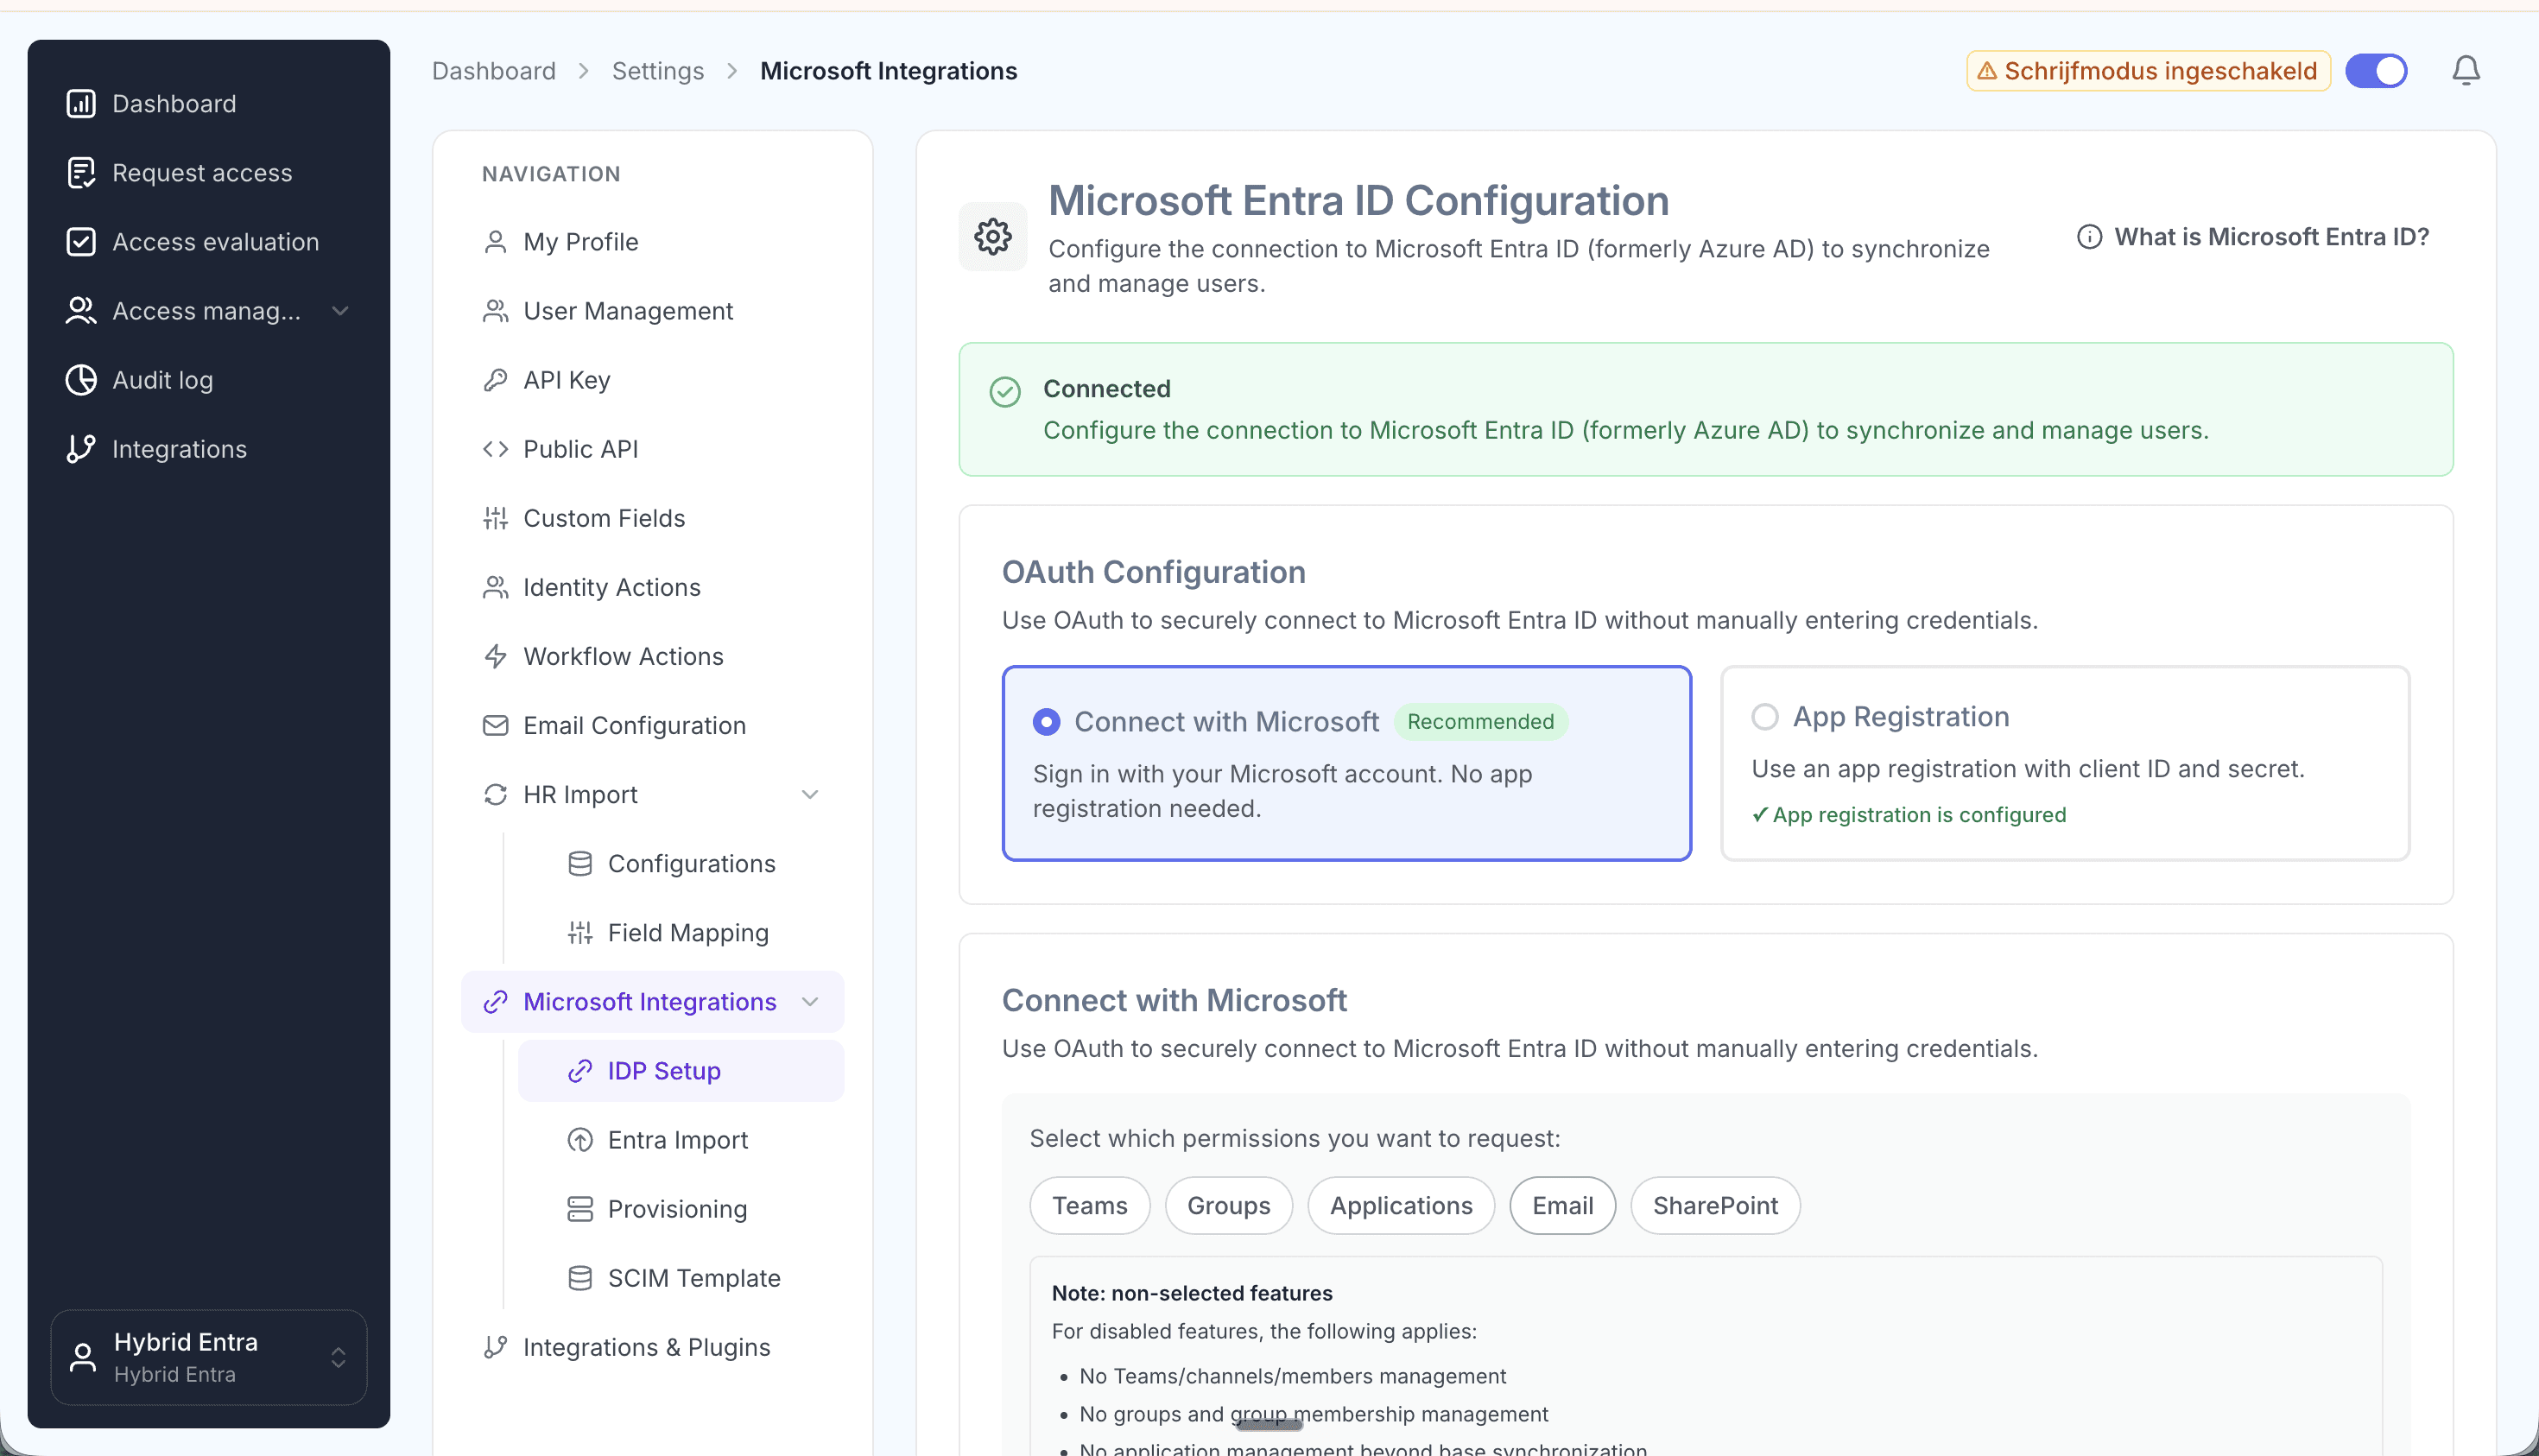Image resolution: width=2539 pixels, height=1456 pixels.
Task: Click the SCIM Template database icon
Action: point(580,1277)
